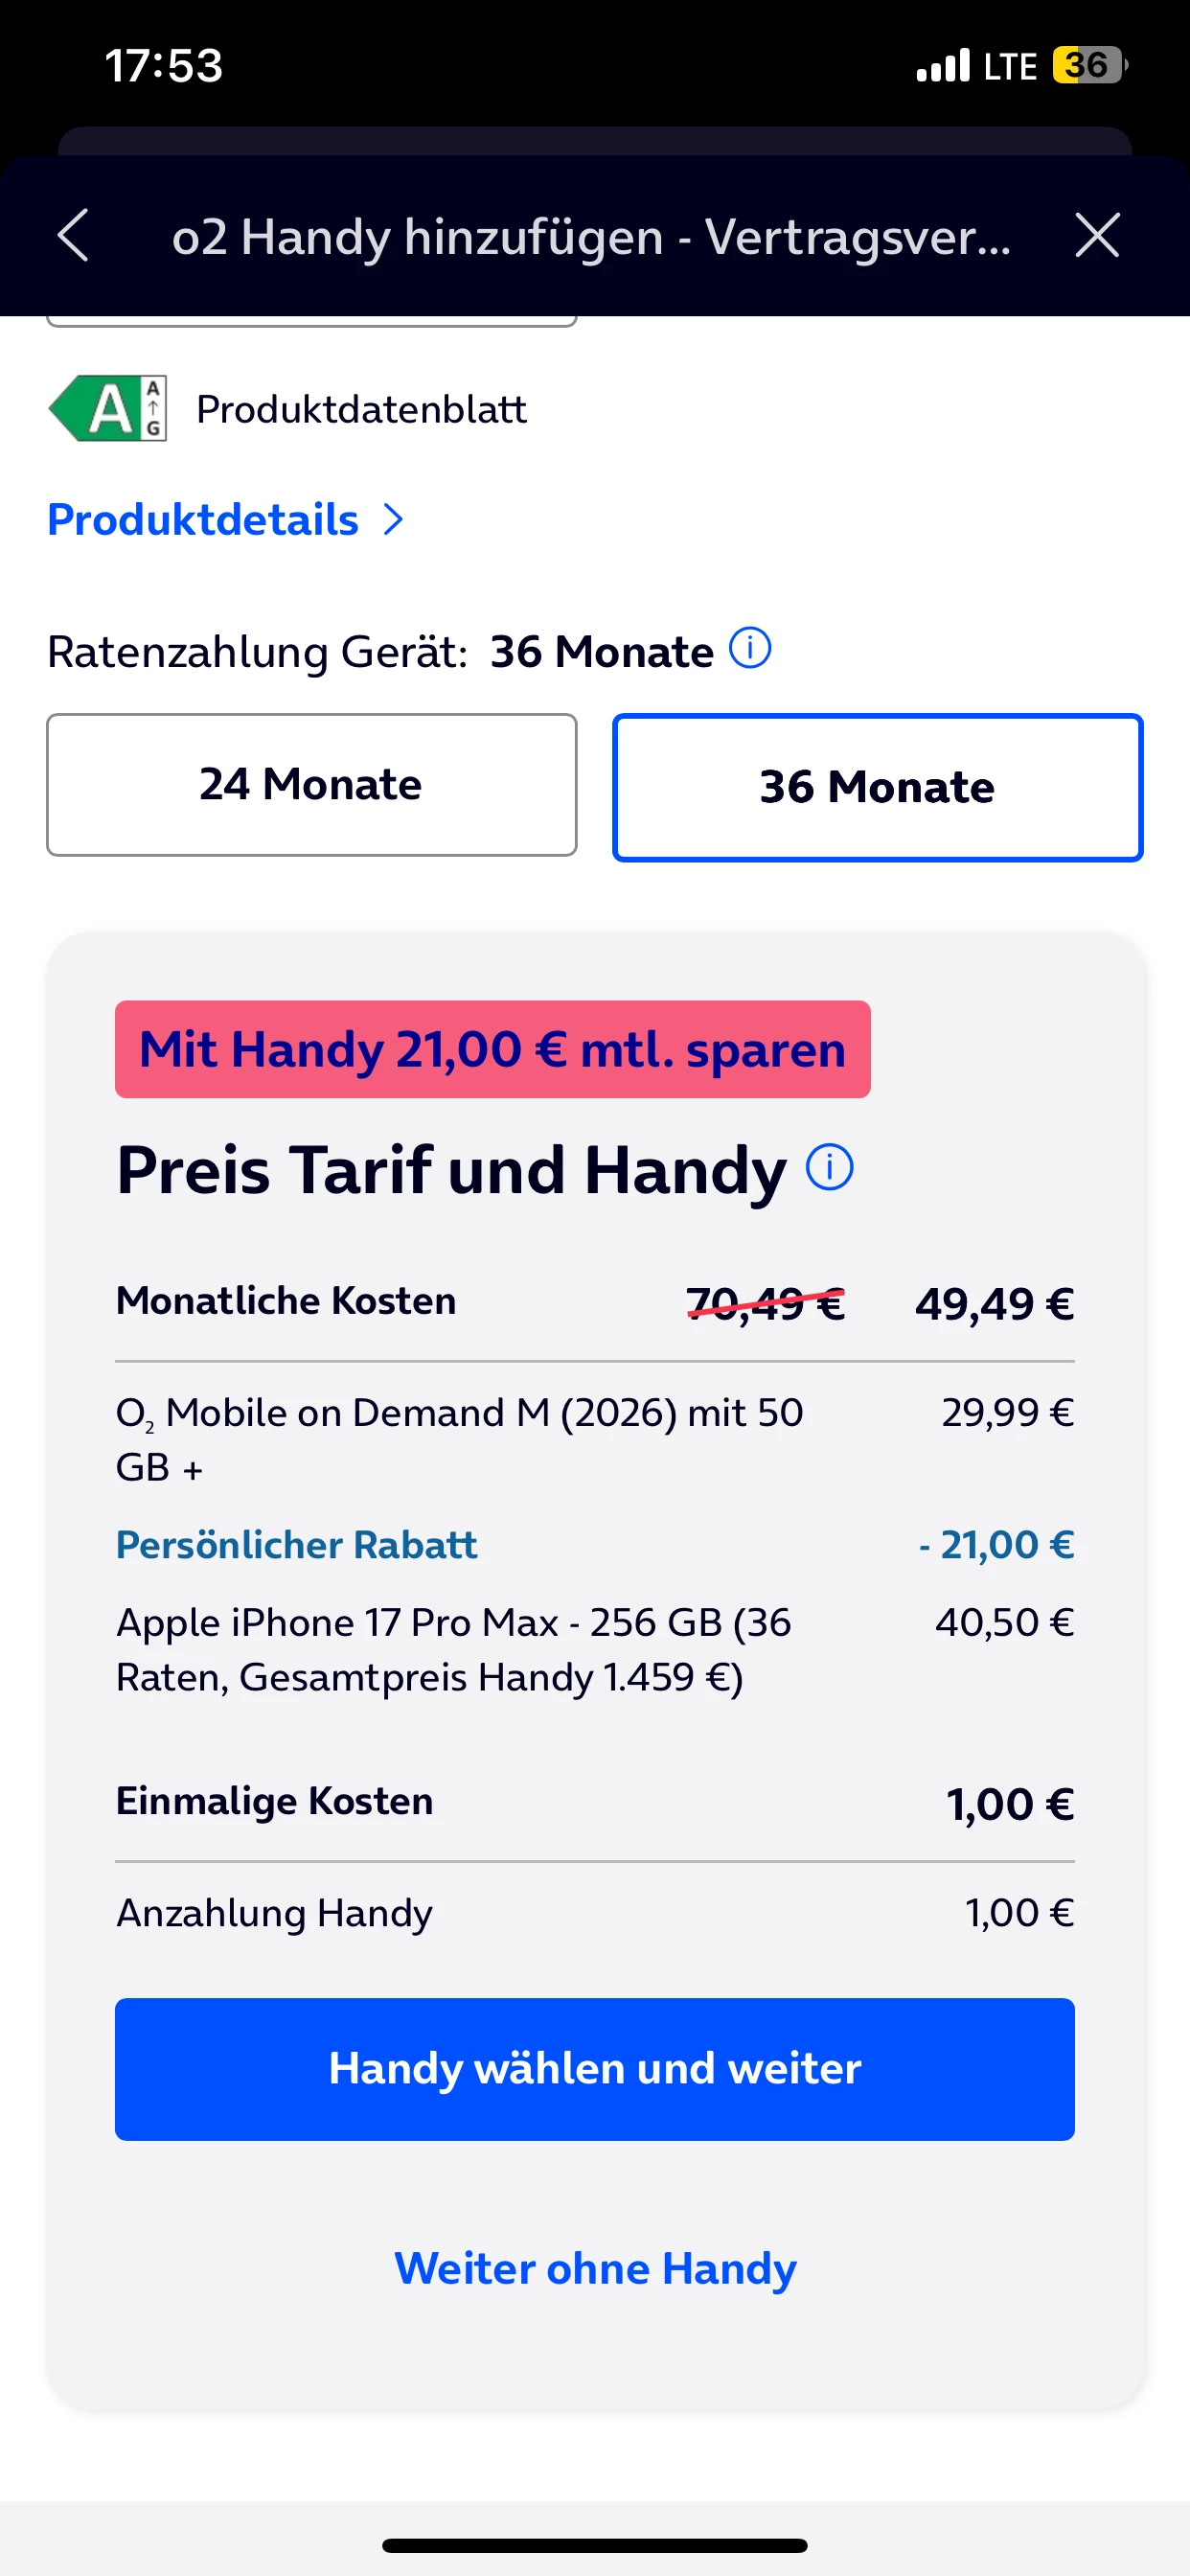Show info for Preis Tarif und Handy

coord(830,1167)
